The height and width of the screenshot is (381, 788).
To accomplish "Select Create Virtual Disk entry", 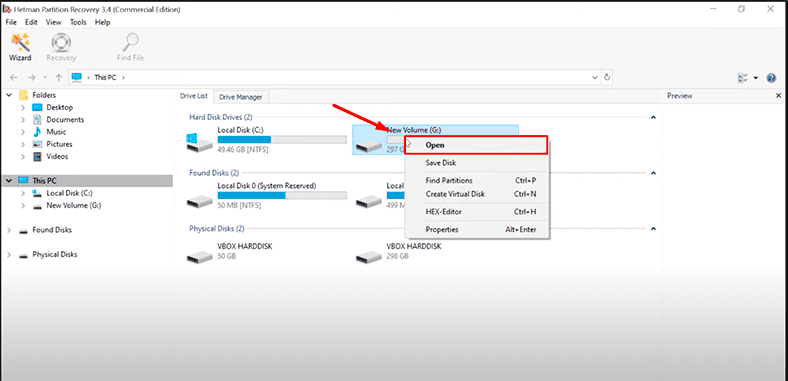I will click(x=476, y=194).
